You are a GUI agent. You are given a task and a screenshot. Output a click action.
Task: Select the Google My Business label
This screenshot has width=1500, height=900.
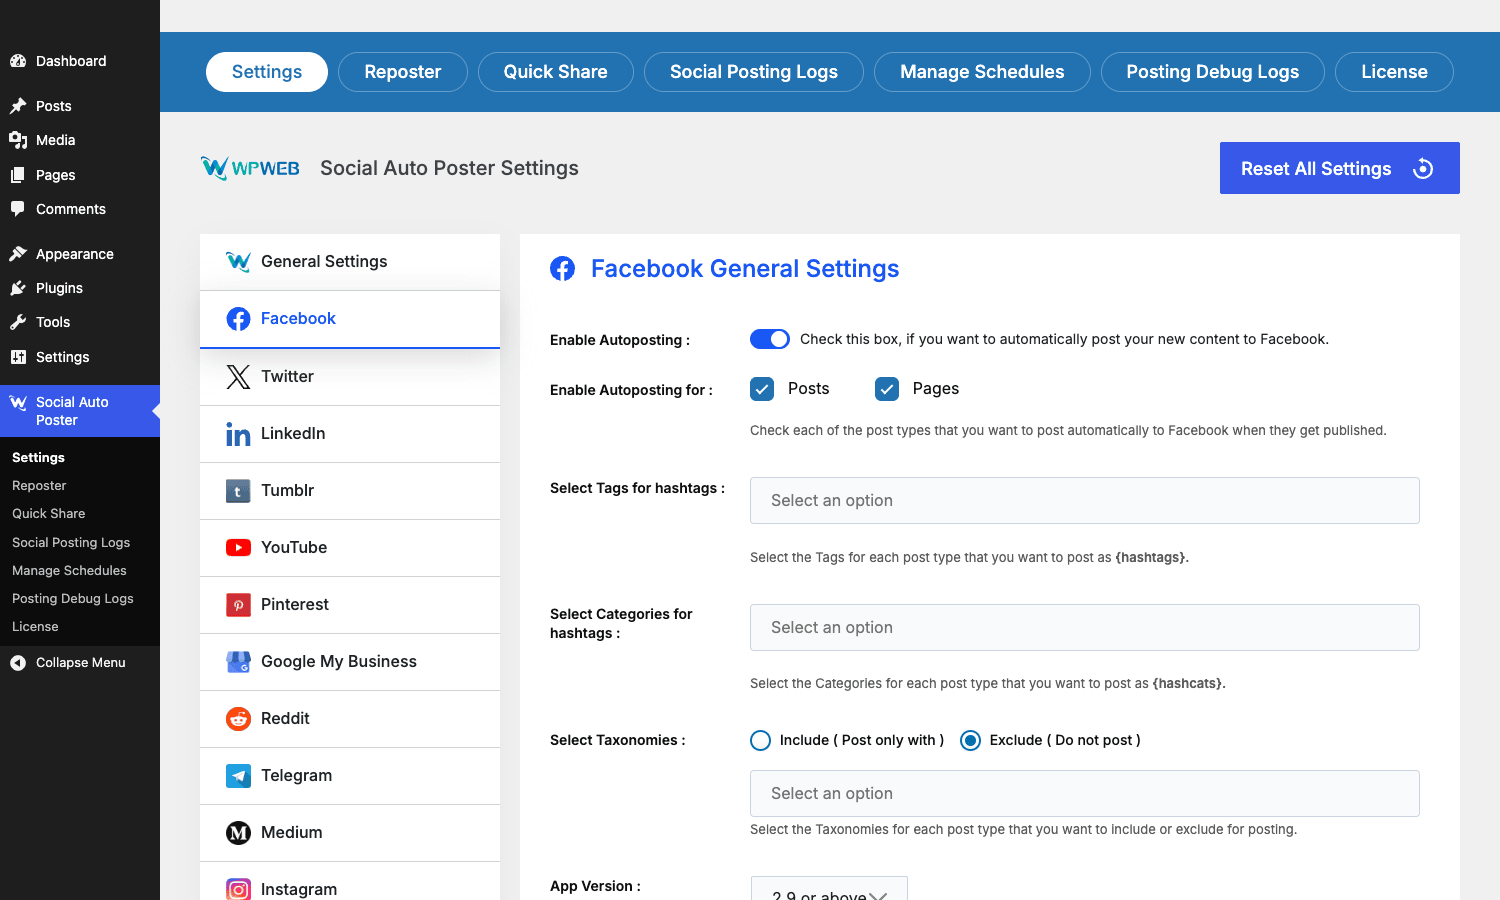(339, 661)
